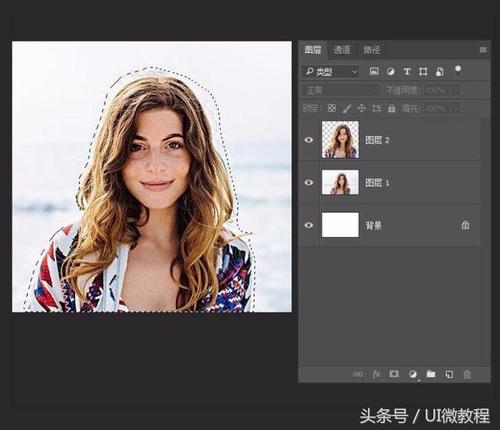This screenshot has width=500, height=430.
Task: Toggle the layer filter on/off switch
Action: coord(458,70)
